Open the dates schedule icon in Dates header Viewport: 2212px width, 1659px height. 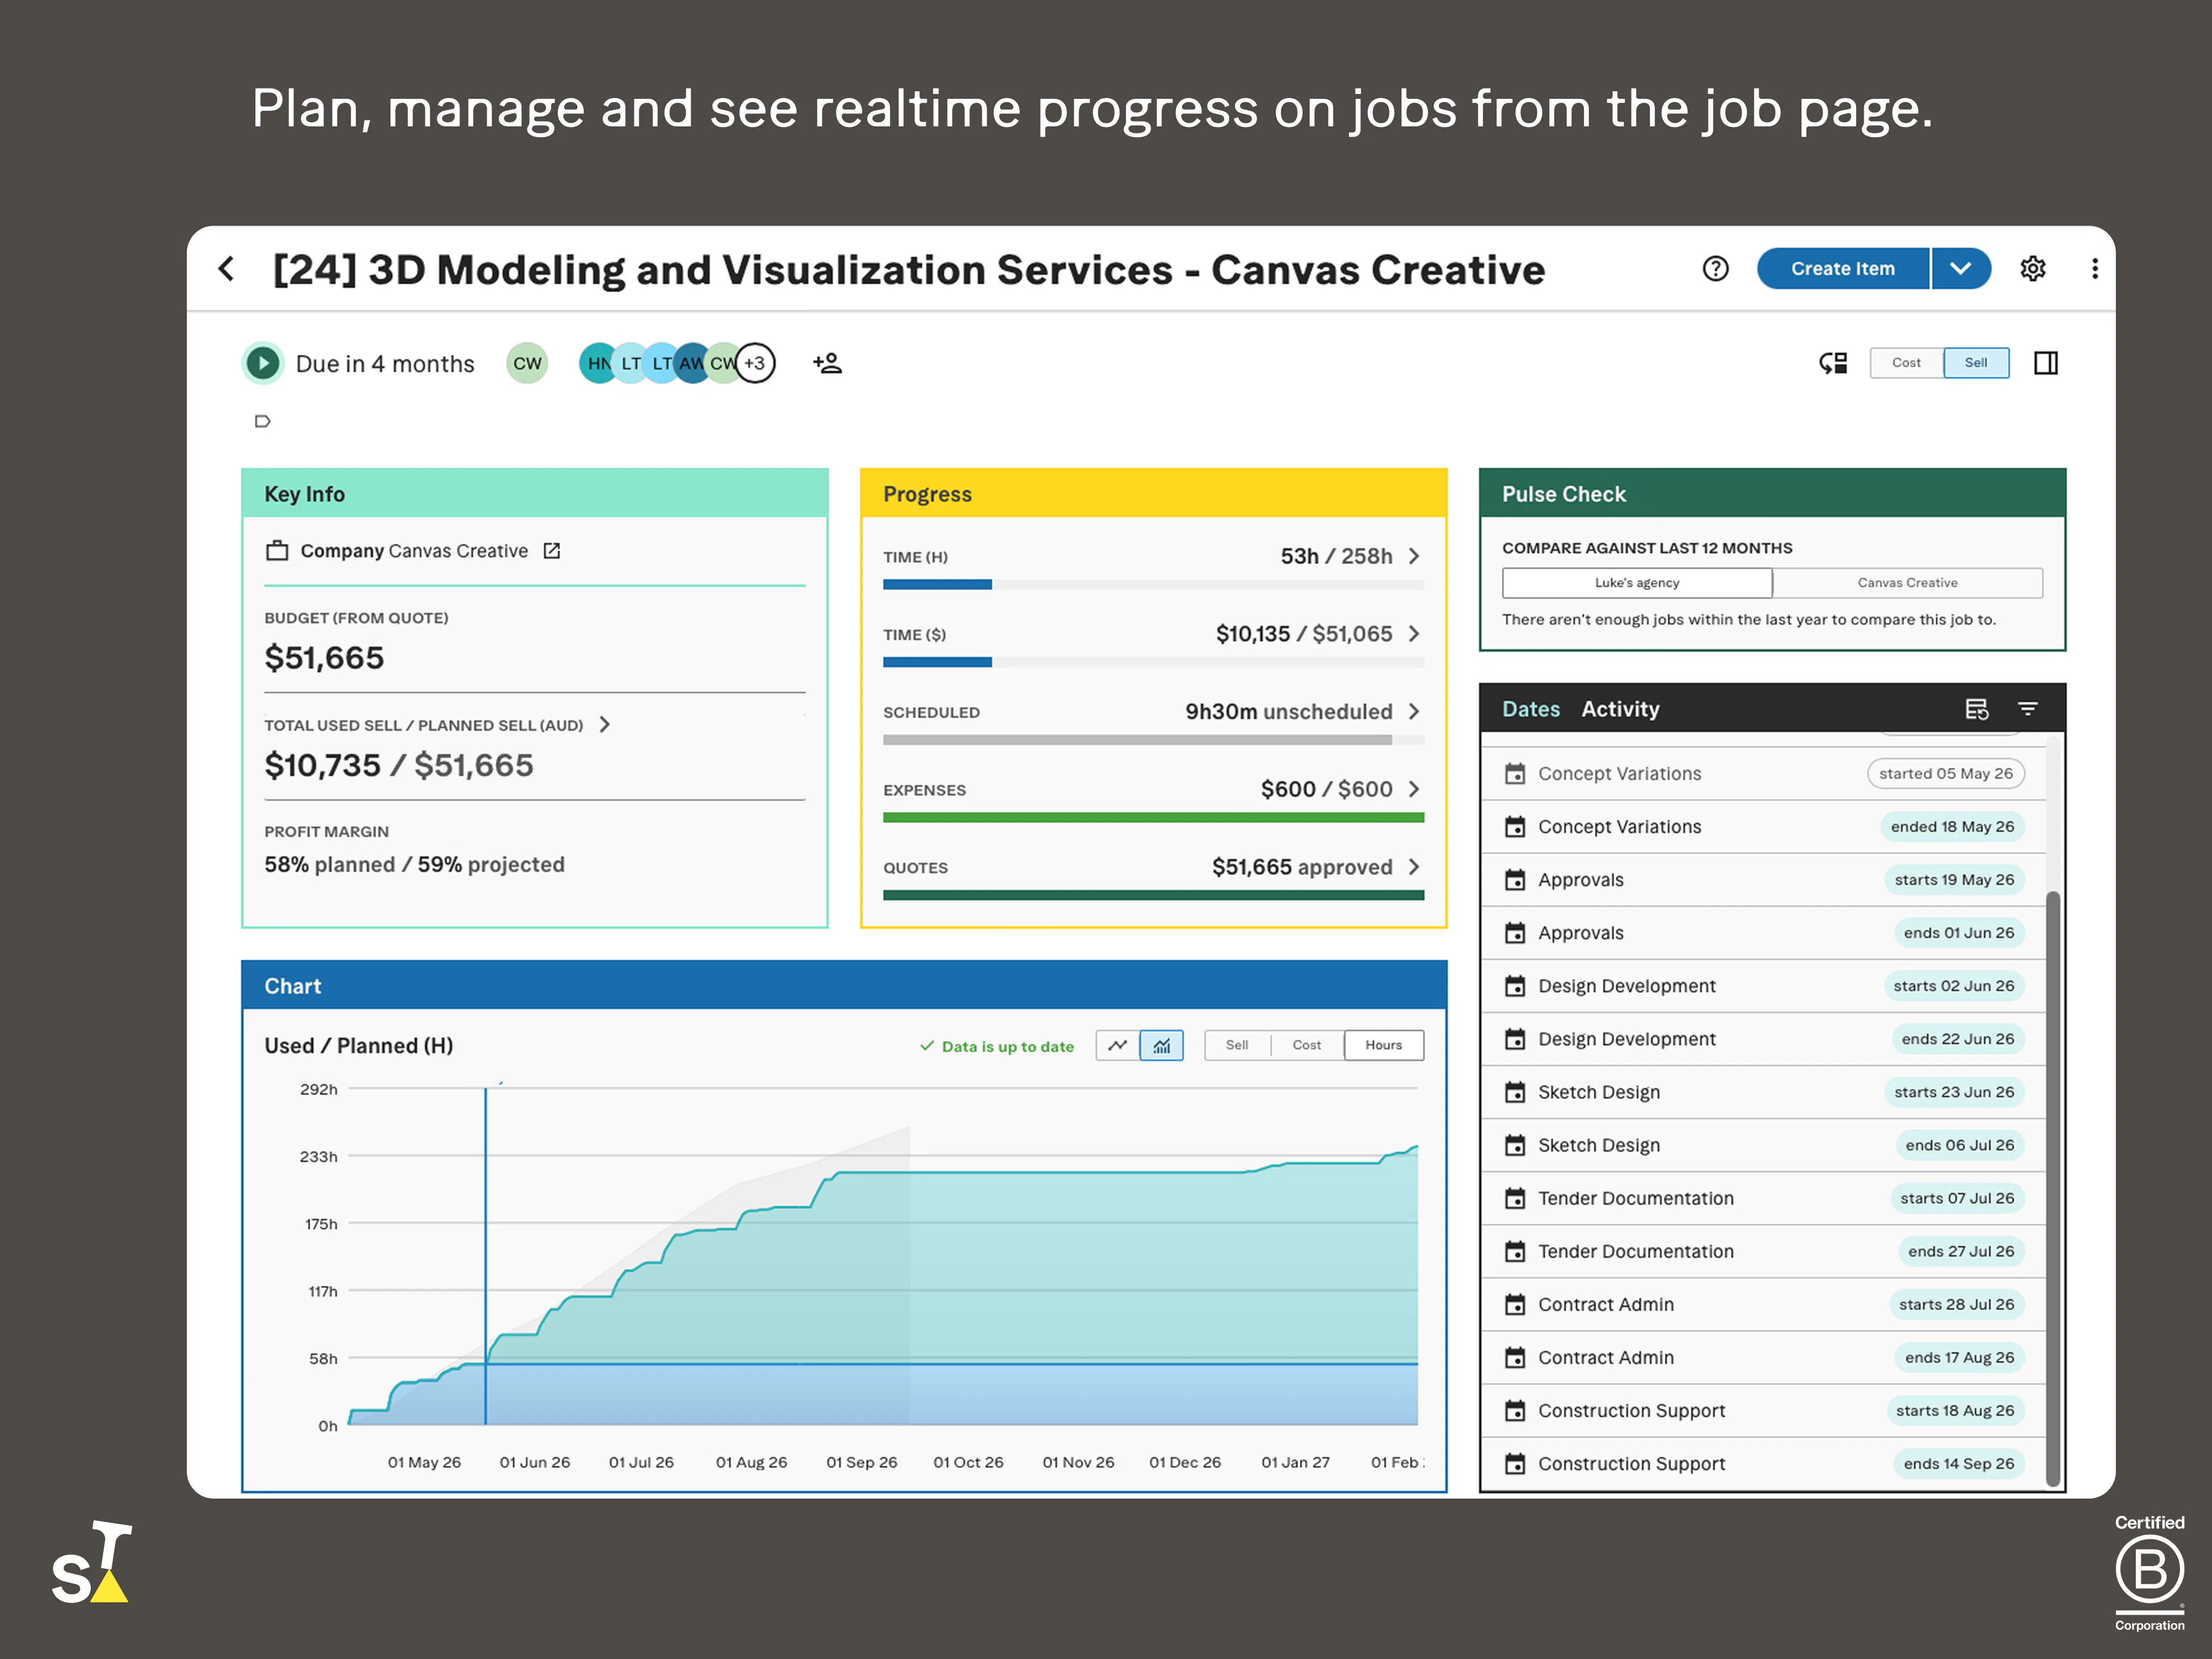(1976, 709)
